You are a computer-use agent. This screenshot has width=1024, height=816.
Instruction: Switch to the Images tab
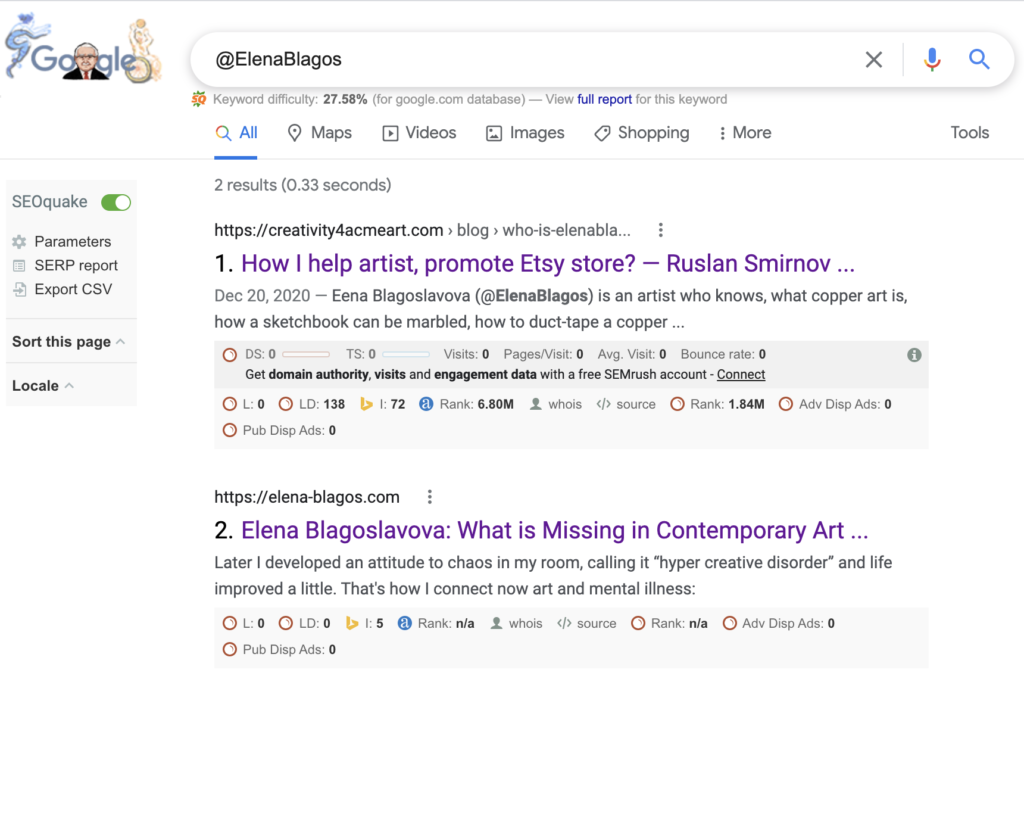point(525,132)
